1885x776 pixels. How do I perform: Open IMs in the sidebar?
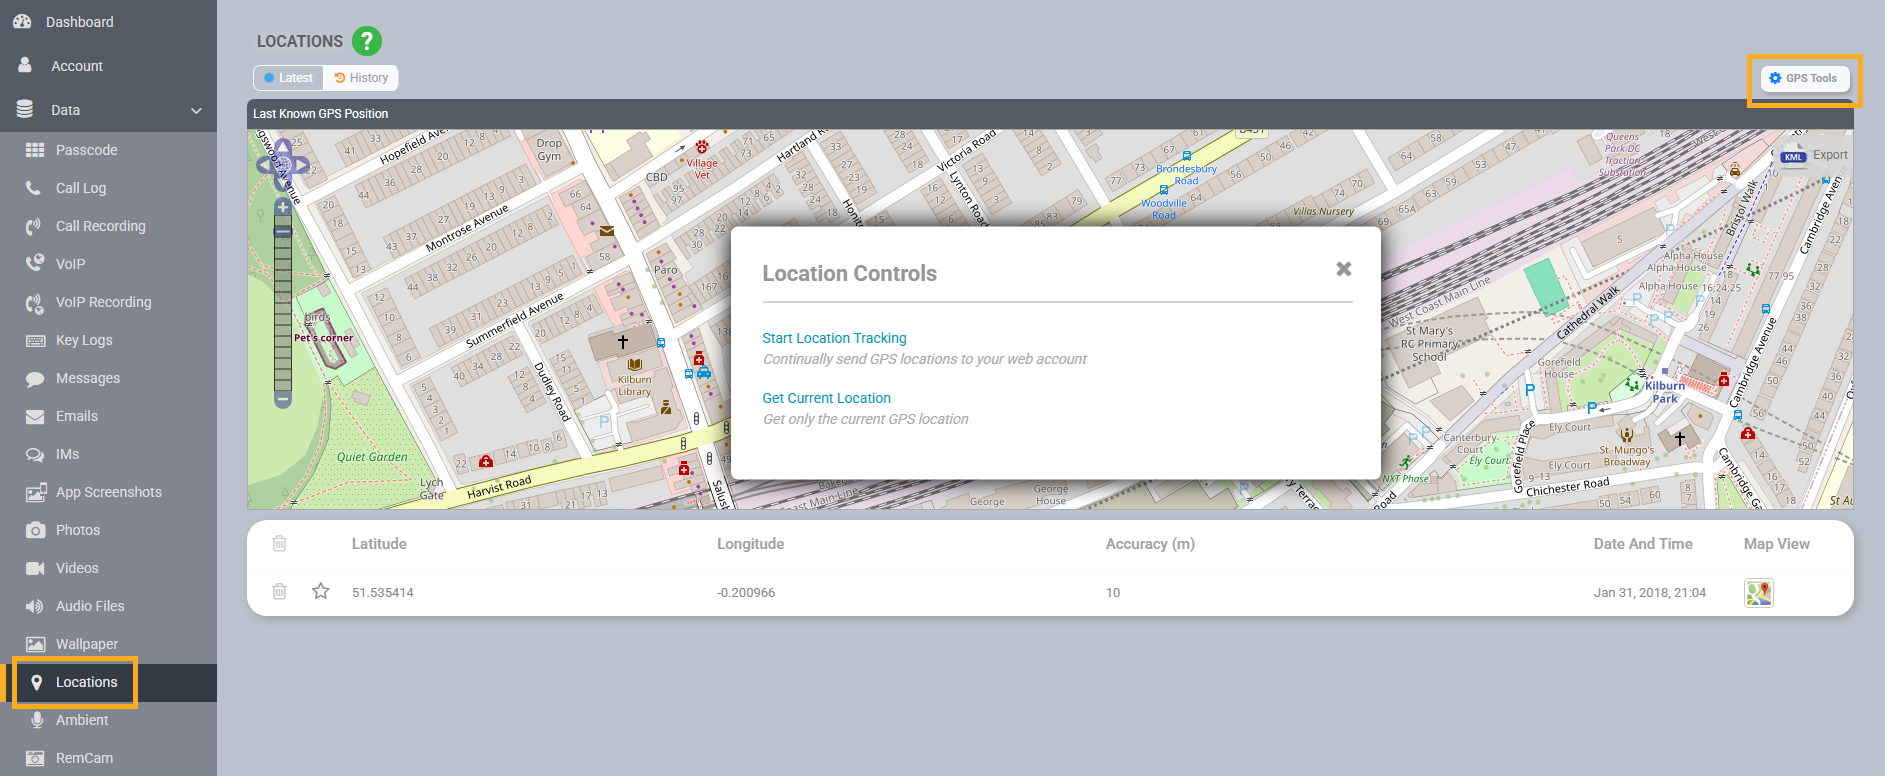click(x=67, y=454)
